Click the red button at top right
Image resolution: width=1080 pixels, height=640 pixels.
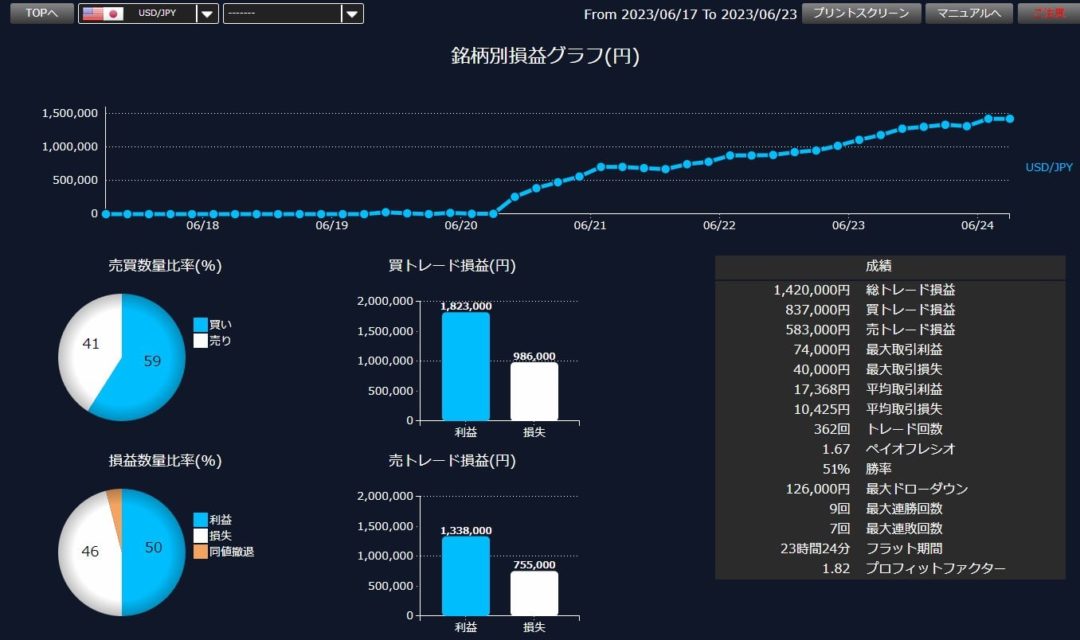[1048, 13]
